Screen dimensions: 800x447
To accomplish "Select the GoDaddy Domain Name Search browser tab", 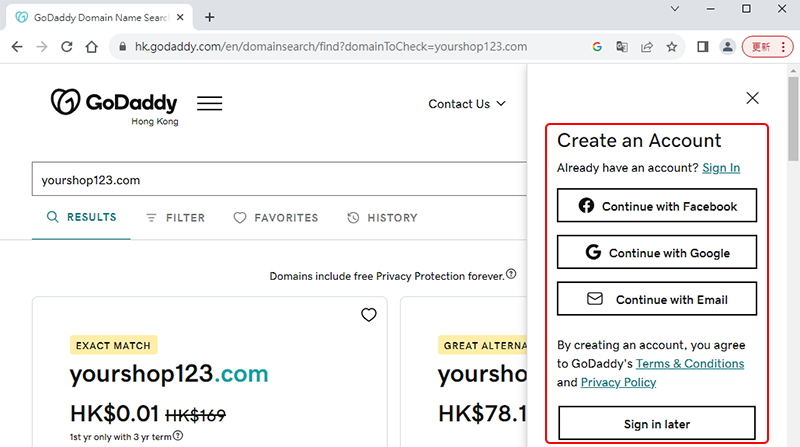I will (99, 17).
